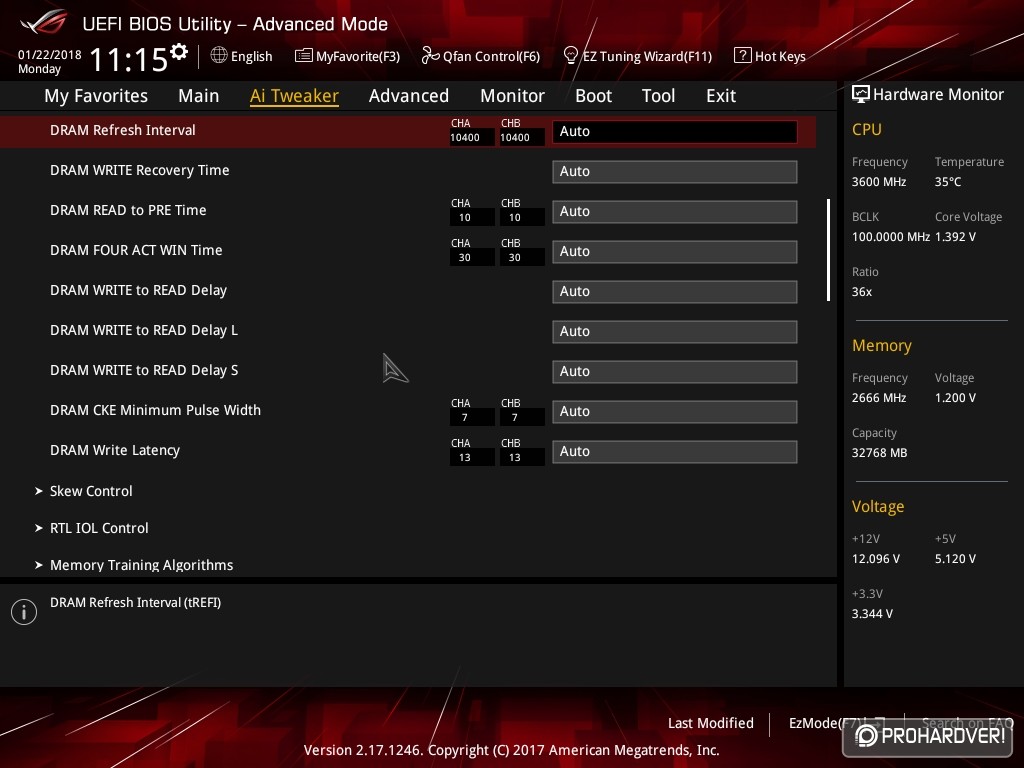Open the Boot tab
Screen dimensions: 1024x768
point(593,96)
